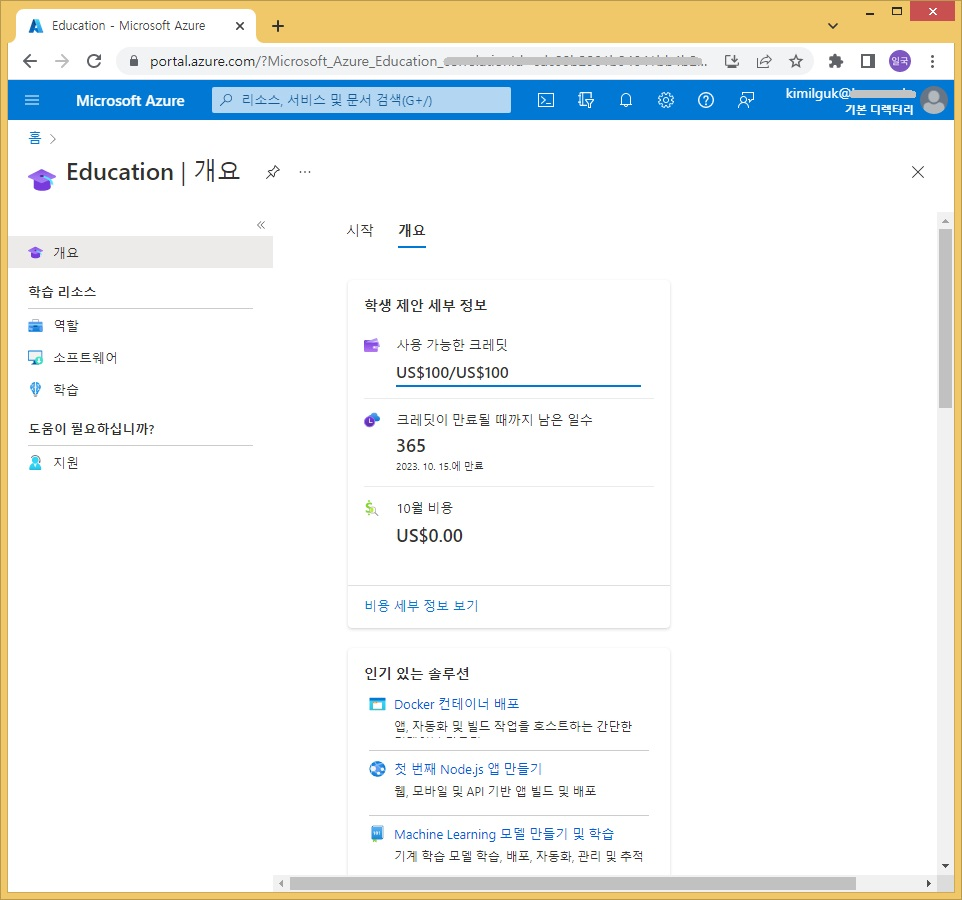Click scroll right arrow of horizontal scrollbar
Viewport: 962px width, 900px height.
coord(928,883)
